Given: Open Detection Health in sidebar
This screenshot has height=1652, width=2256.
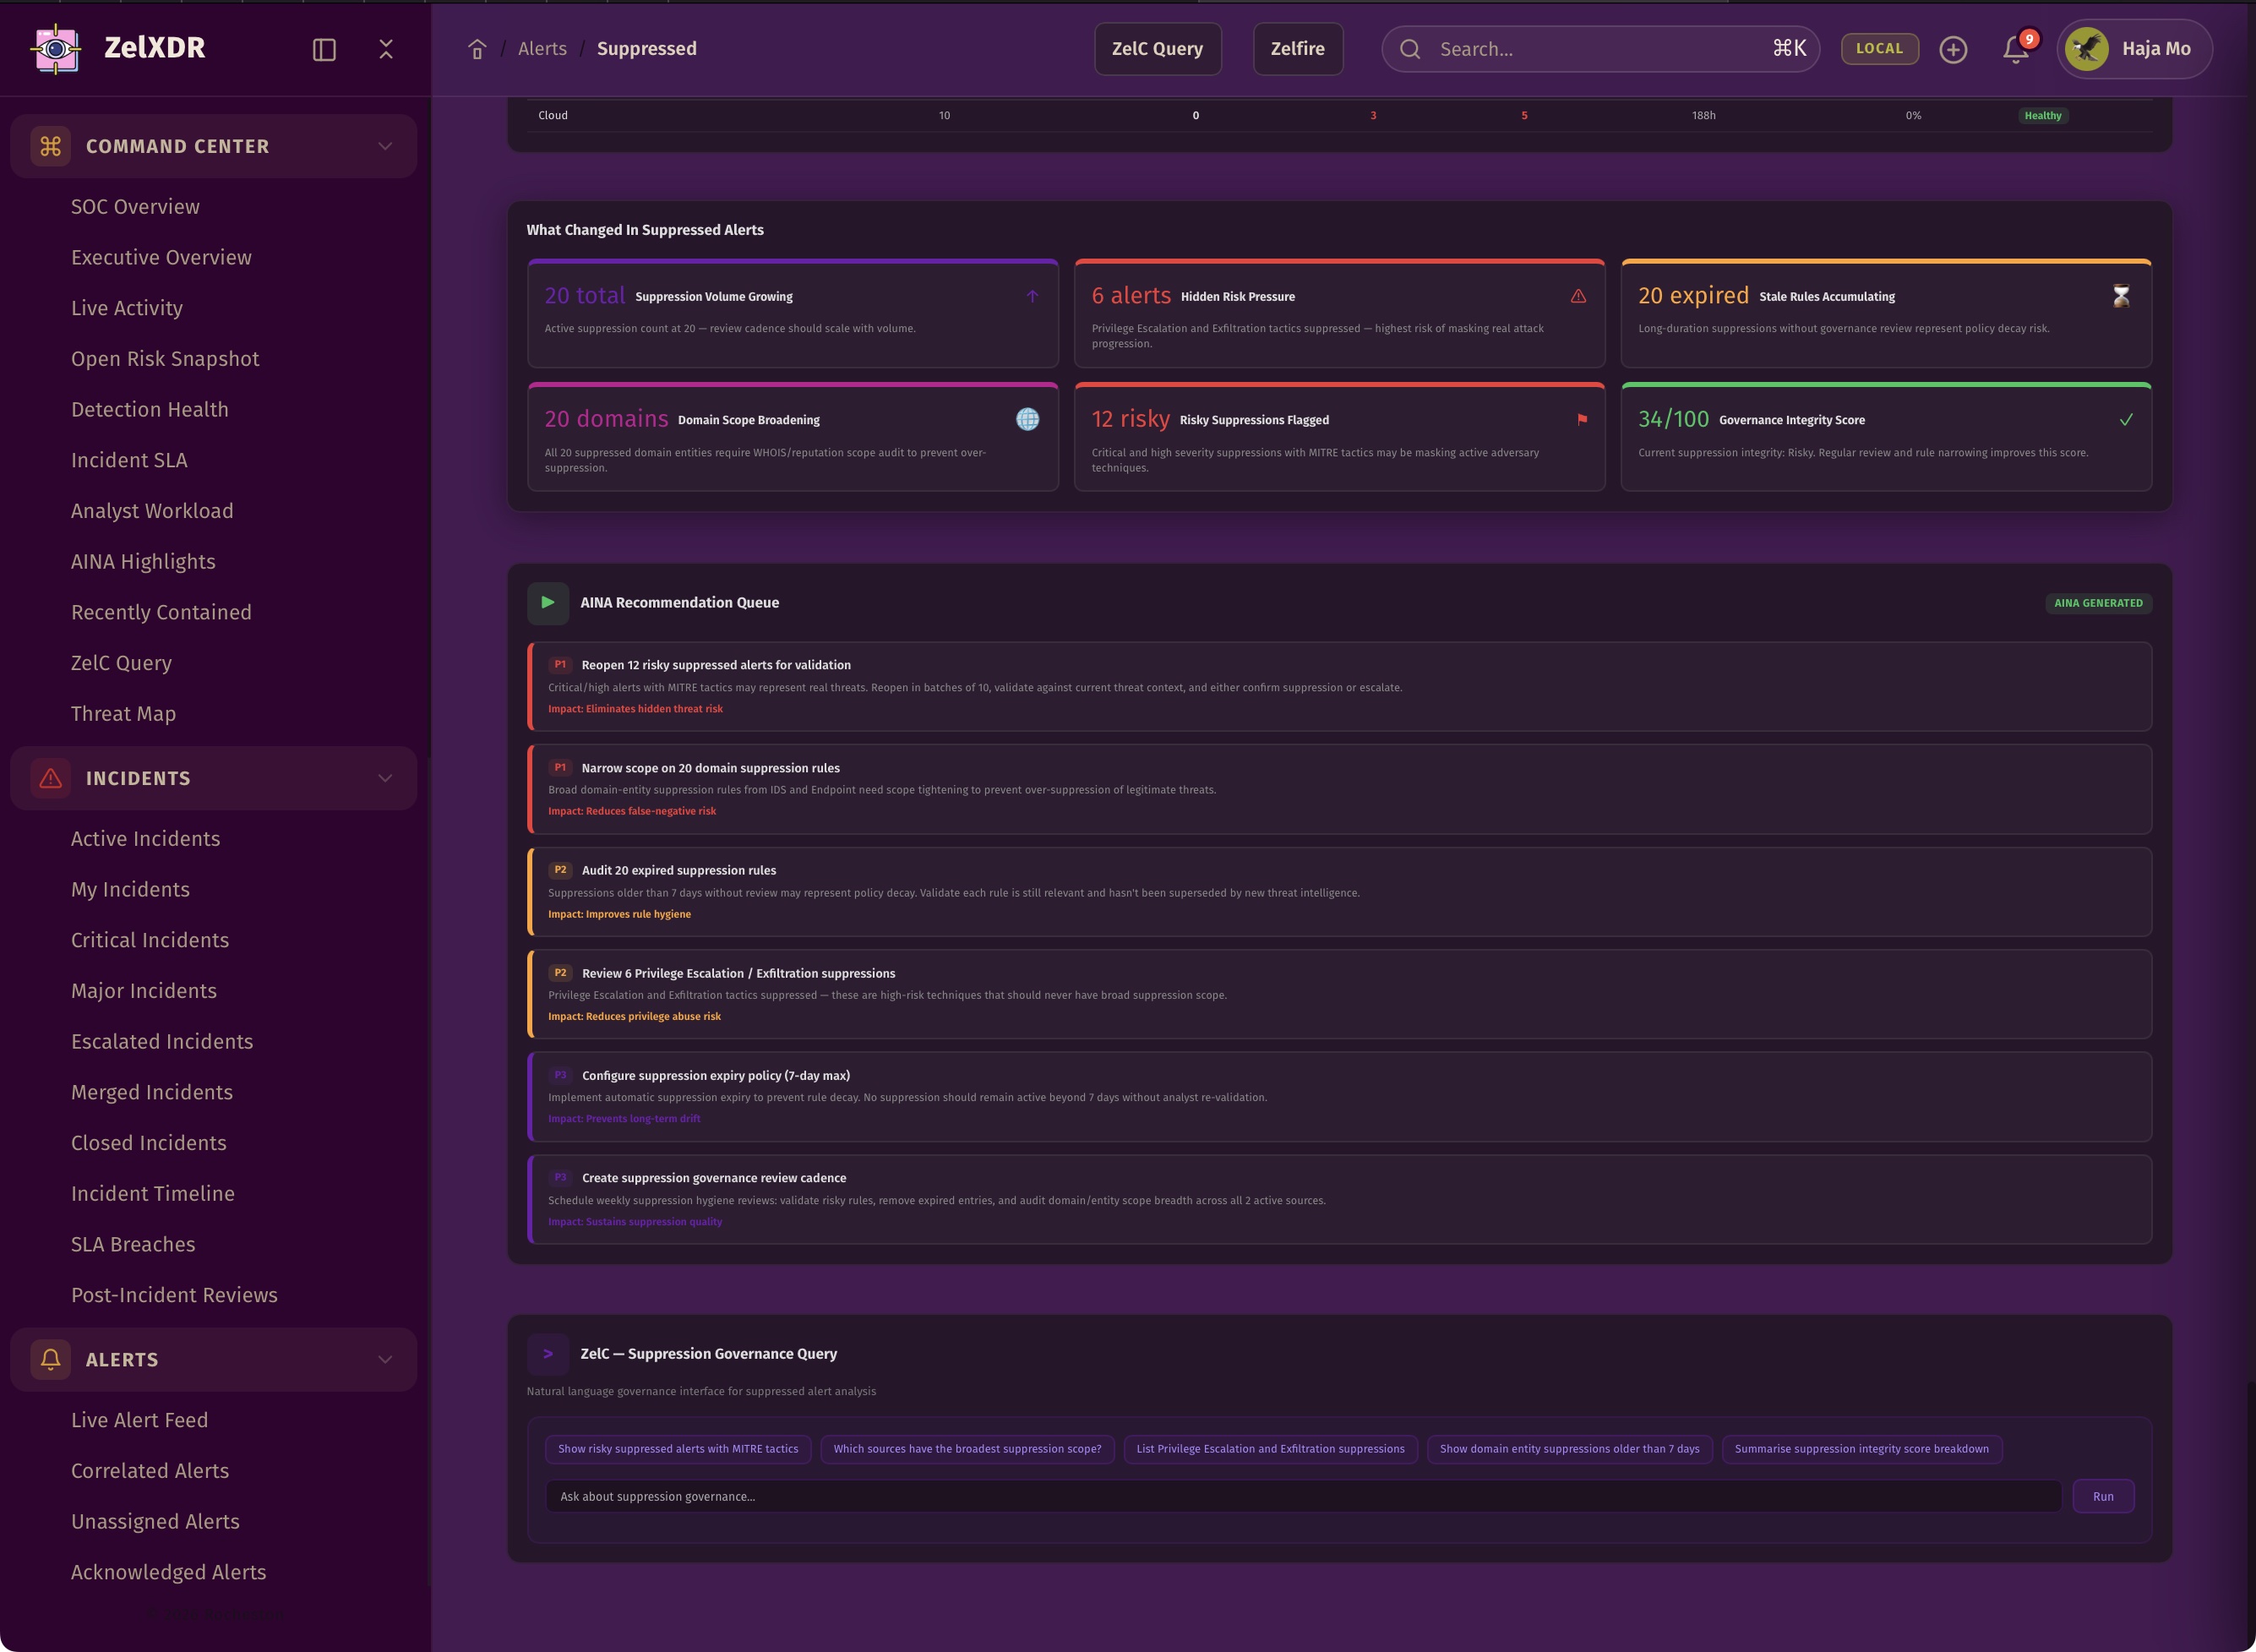Looking at the screenshot, I should [x=149, y=409].
